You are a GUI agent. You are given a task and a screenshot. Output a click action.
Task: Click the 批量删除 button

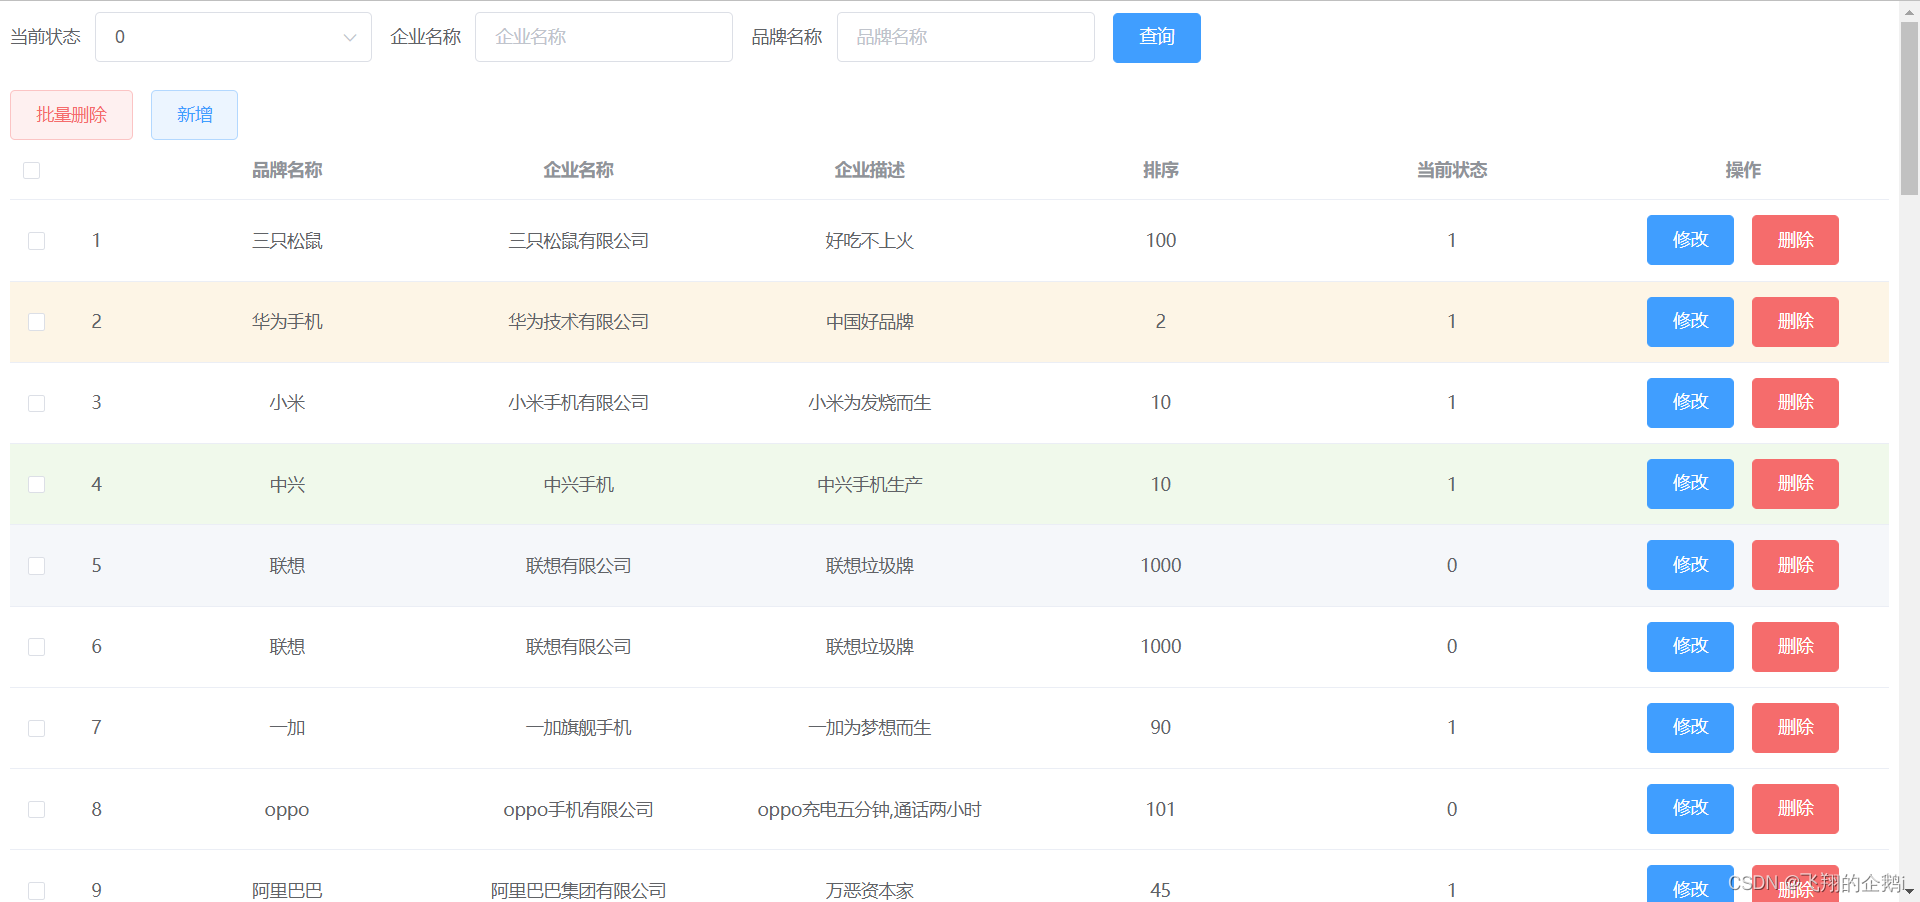click(x=71, y=115)
